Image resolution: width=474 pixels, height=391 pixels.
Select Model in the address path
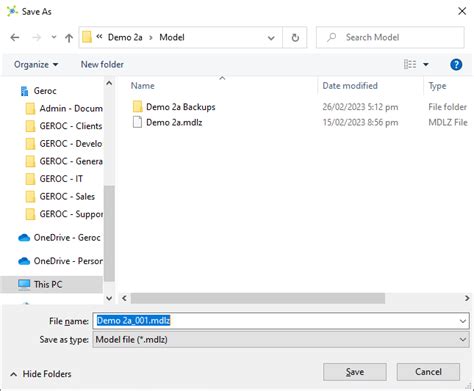click(x=172, y=37)
